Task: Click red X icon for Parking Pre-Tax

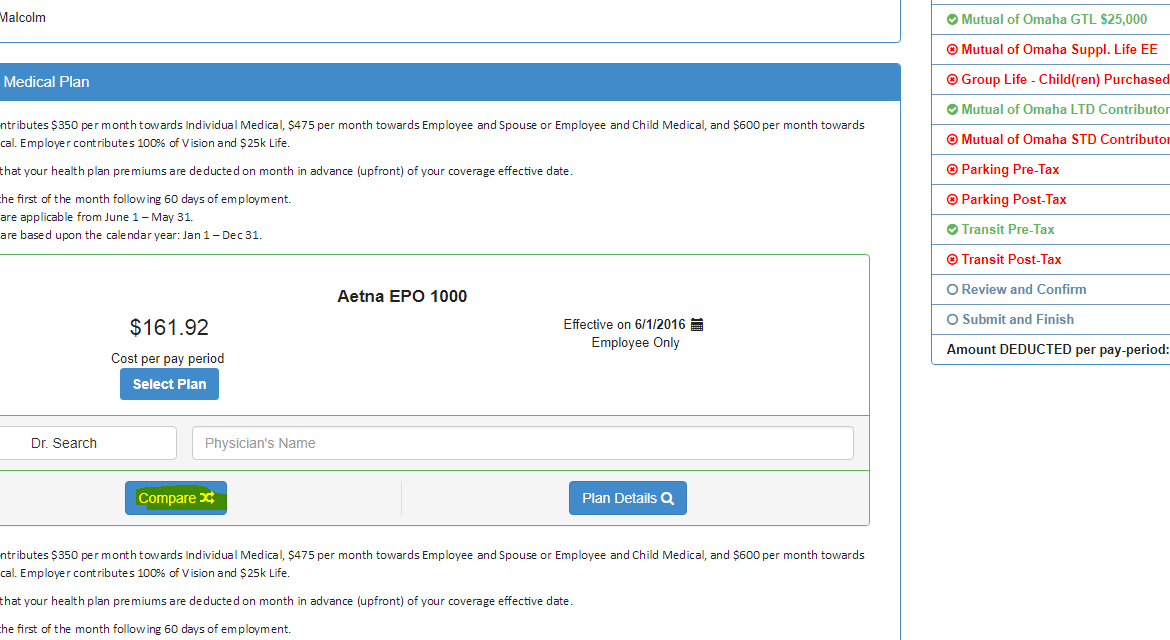Action: 952,170
